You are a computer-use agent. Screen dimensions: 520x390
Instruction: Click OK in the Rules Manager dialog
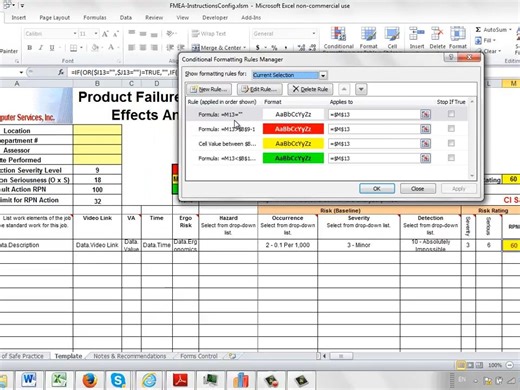tap(377, 189)
